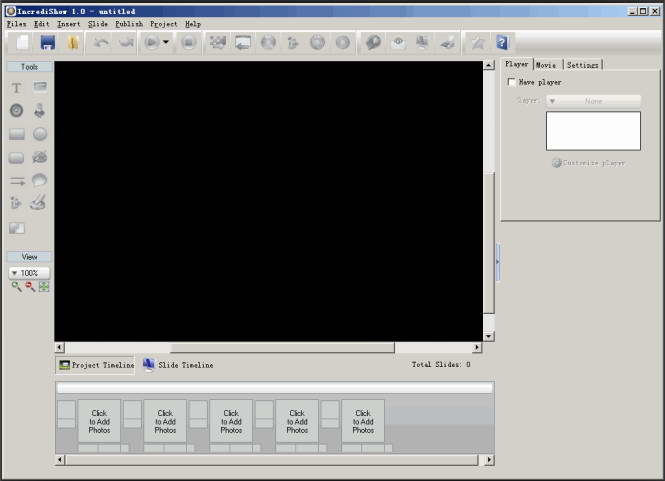This screenshot has width=665, height=481.
Task: Click the Zoom out red magnifier icon
Action: (x=30, y=287)
